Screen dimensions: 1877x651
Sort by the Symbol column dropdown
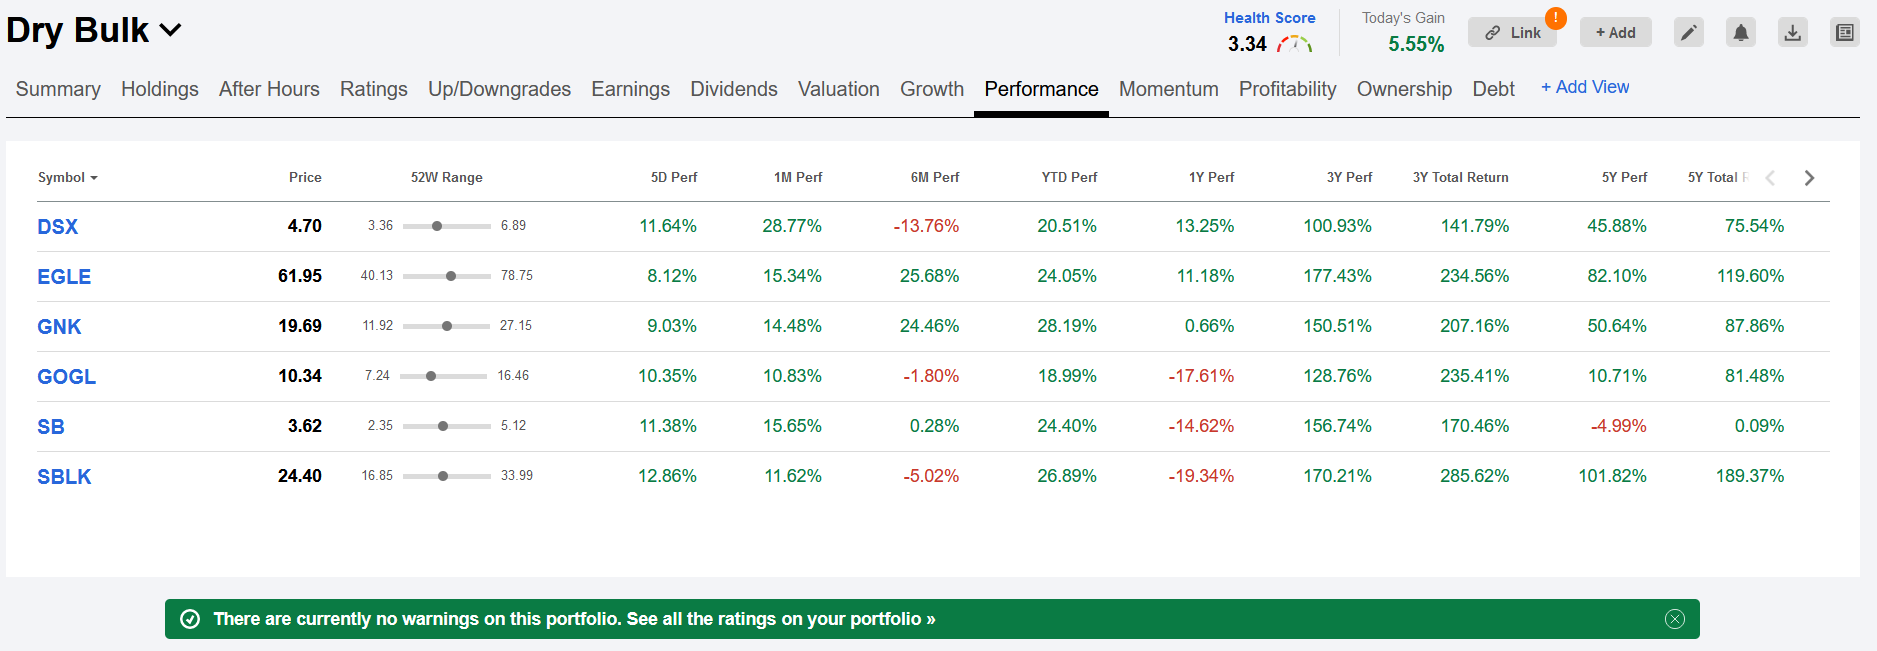coord(68,177)
